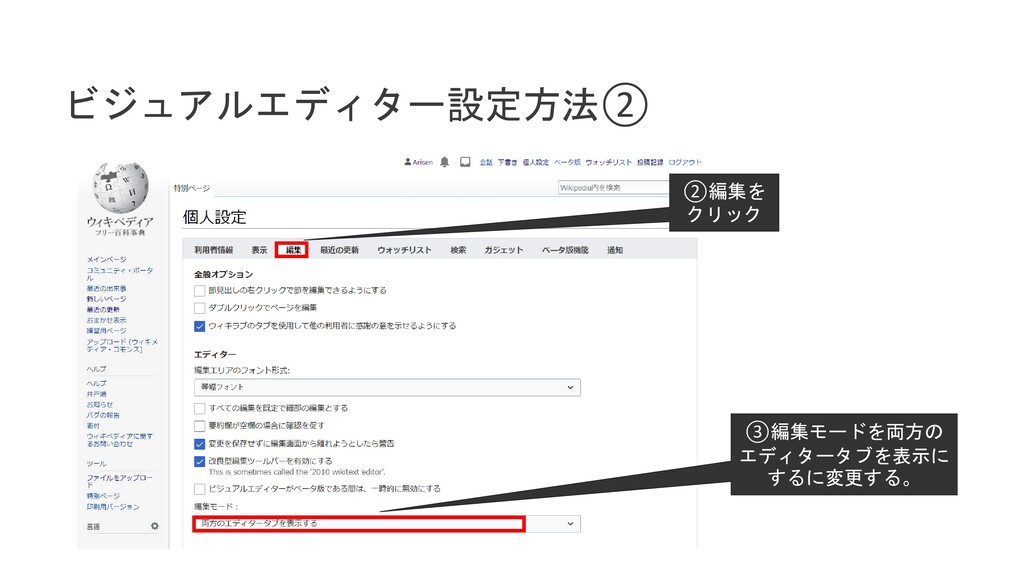Switch to the 最近の更新 tab
The image size is (1024, 576).
point(340,250)
